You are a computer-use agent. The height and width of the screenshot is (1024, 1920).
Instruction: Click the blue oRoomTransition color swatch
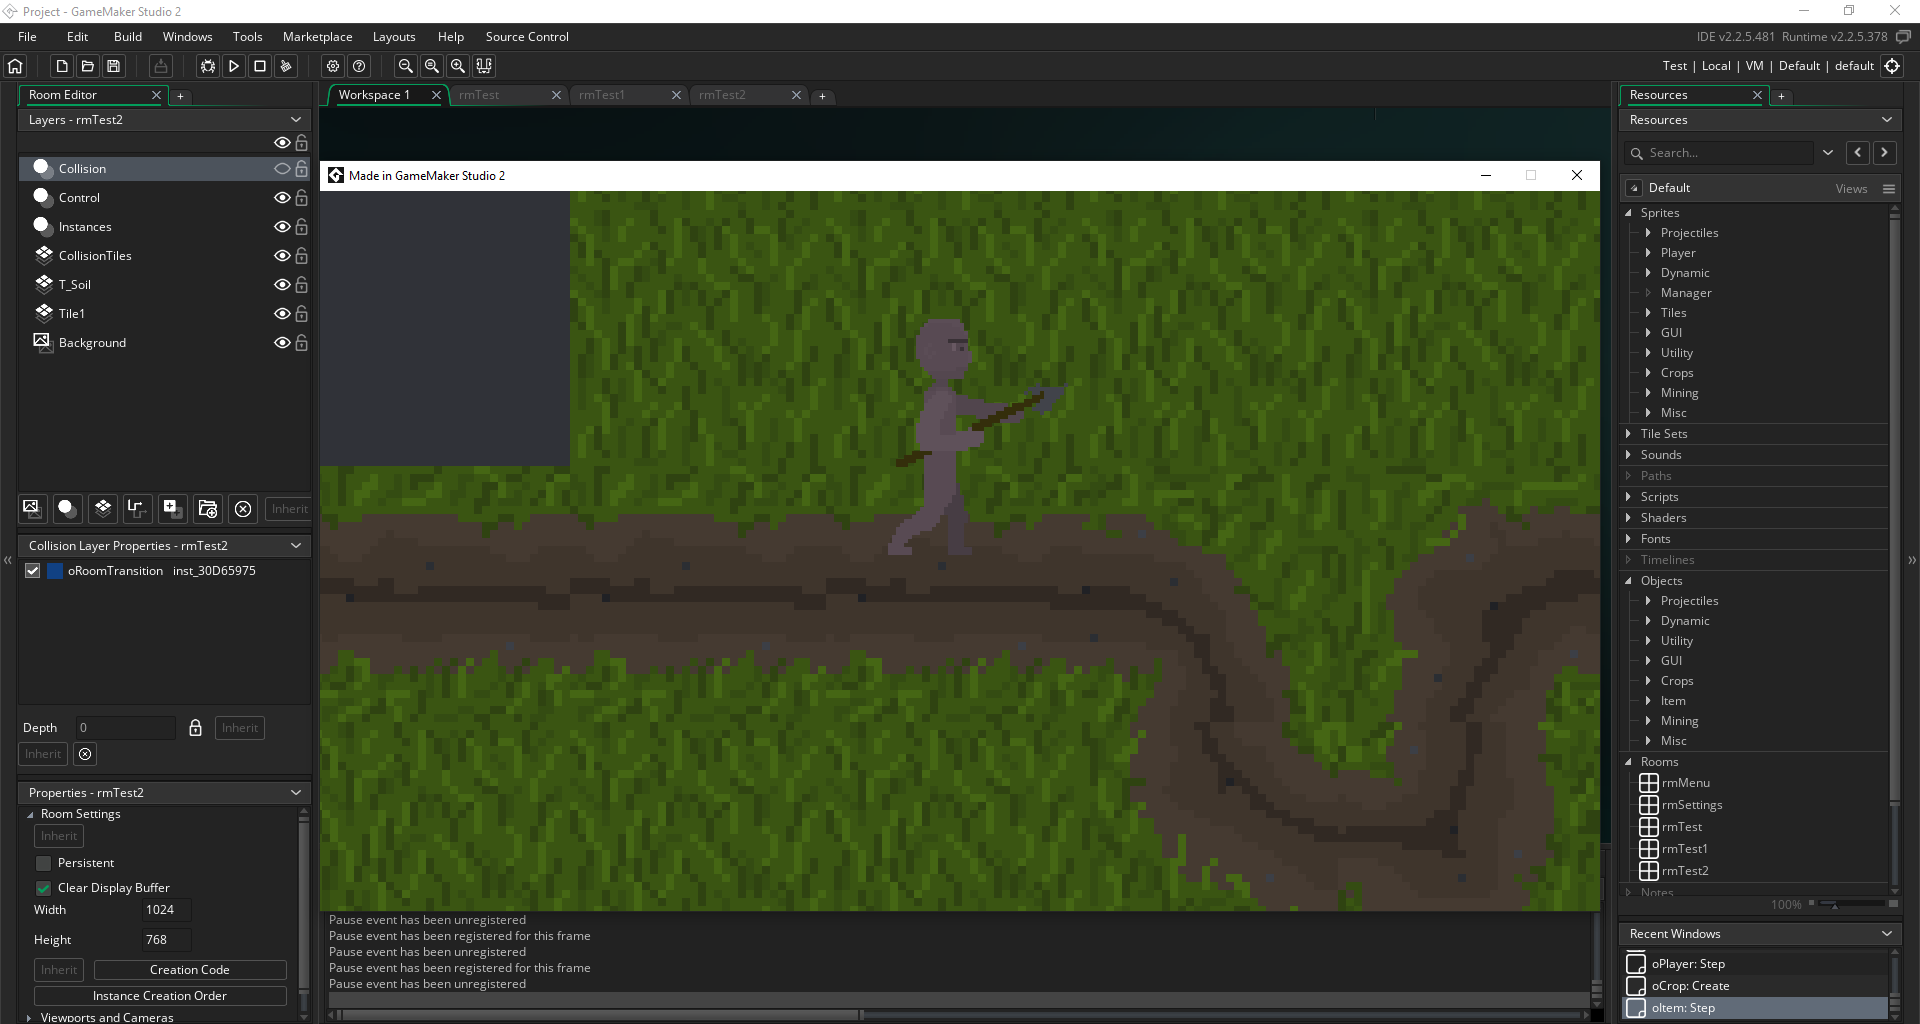56,571
